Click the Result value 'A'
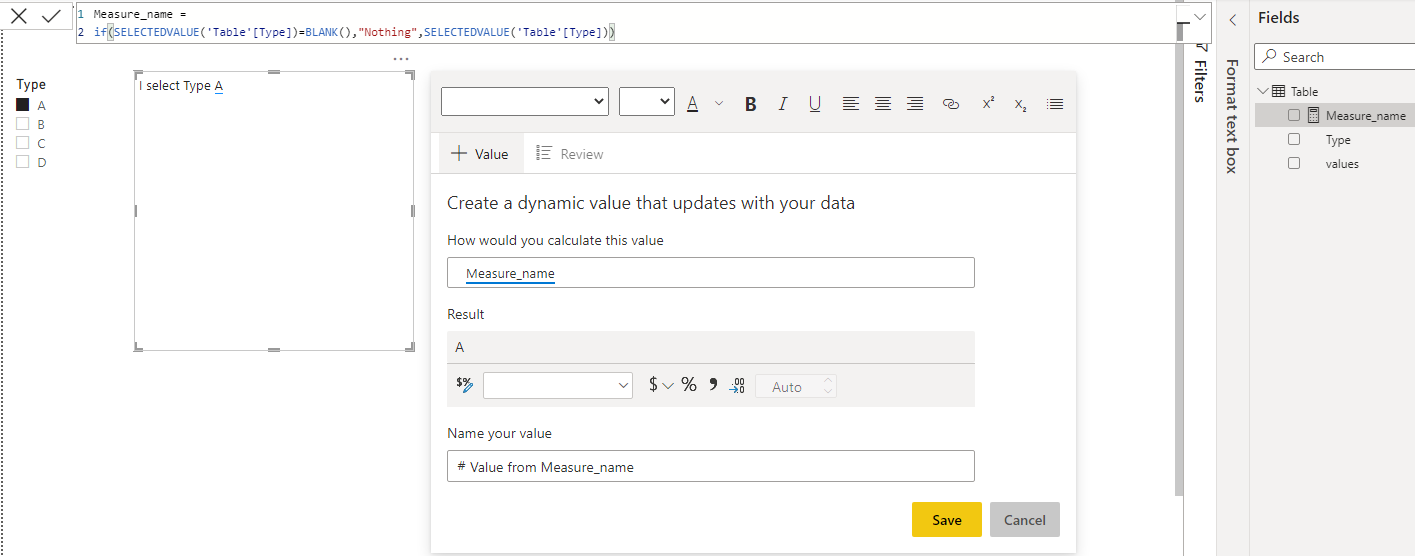1415x556 pixels. click(x=460, y=347)
